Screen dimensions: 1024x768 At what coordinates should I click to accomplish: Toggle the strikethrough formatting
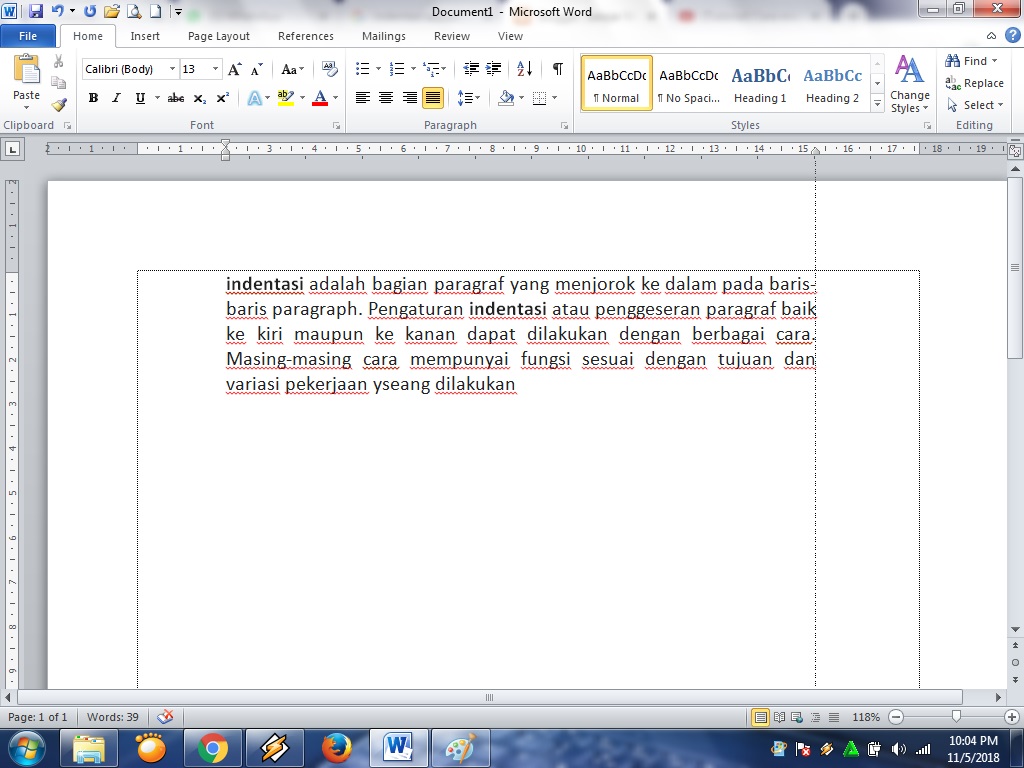pyautogui.click(x=176, y=98)
